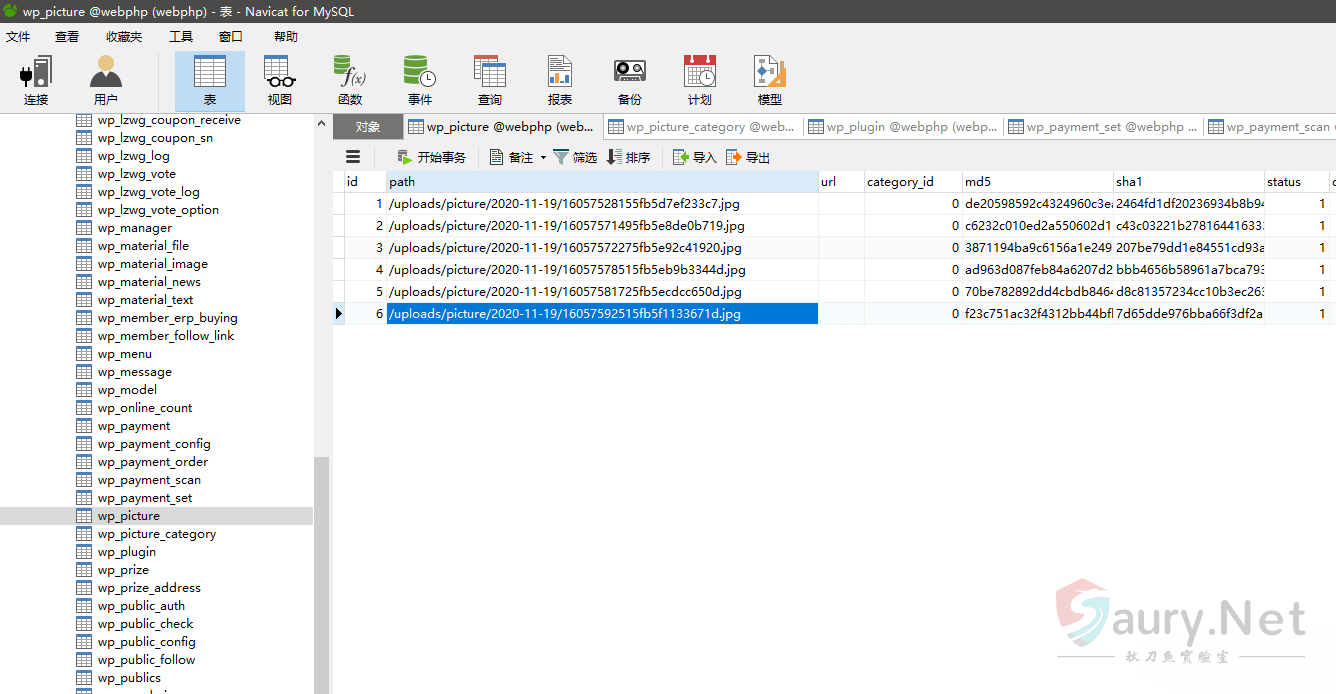This screenshot has width=1336, height=694.
Task: Open the Query (查询) toolbar icon
Action: pyautogui.click(x=490, y=80)
